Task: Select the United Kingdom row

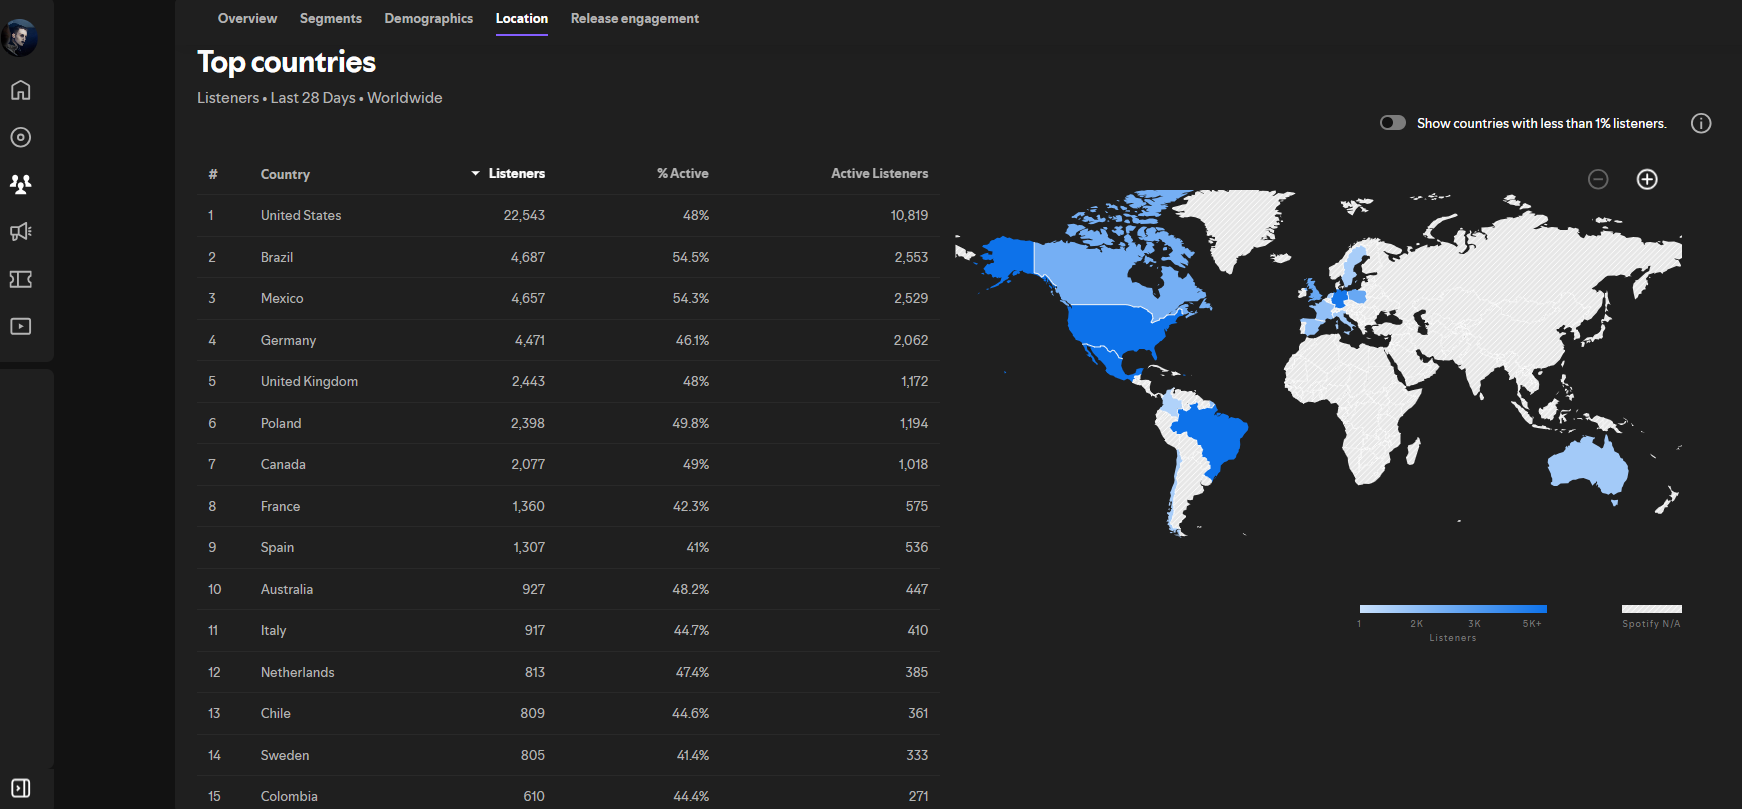Action: coord(568,382)
